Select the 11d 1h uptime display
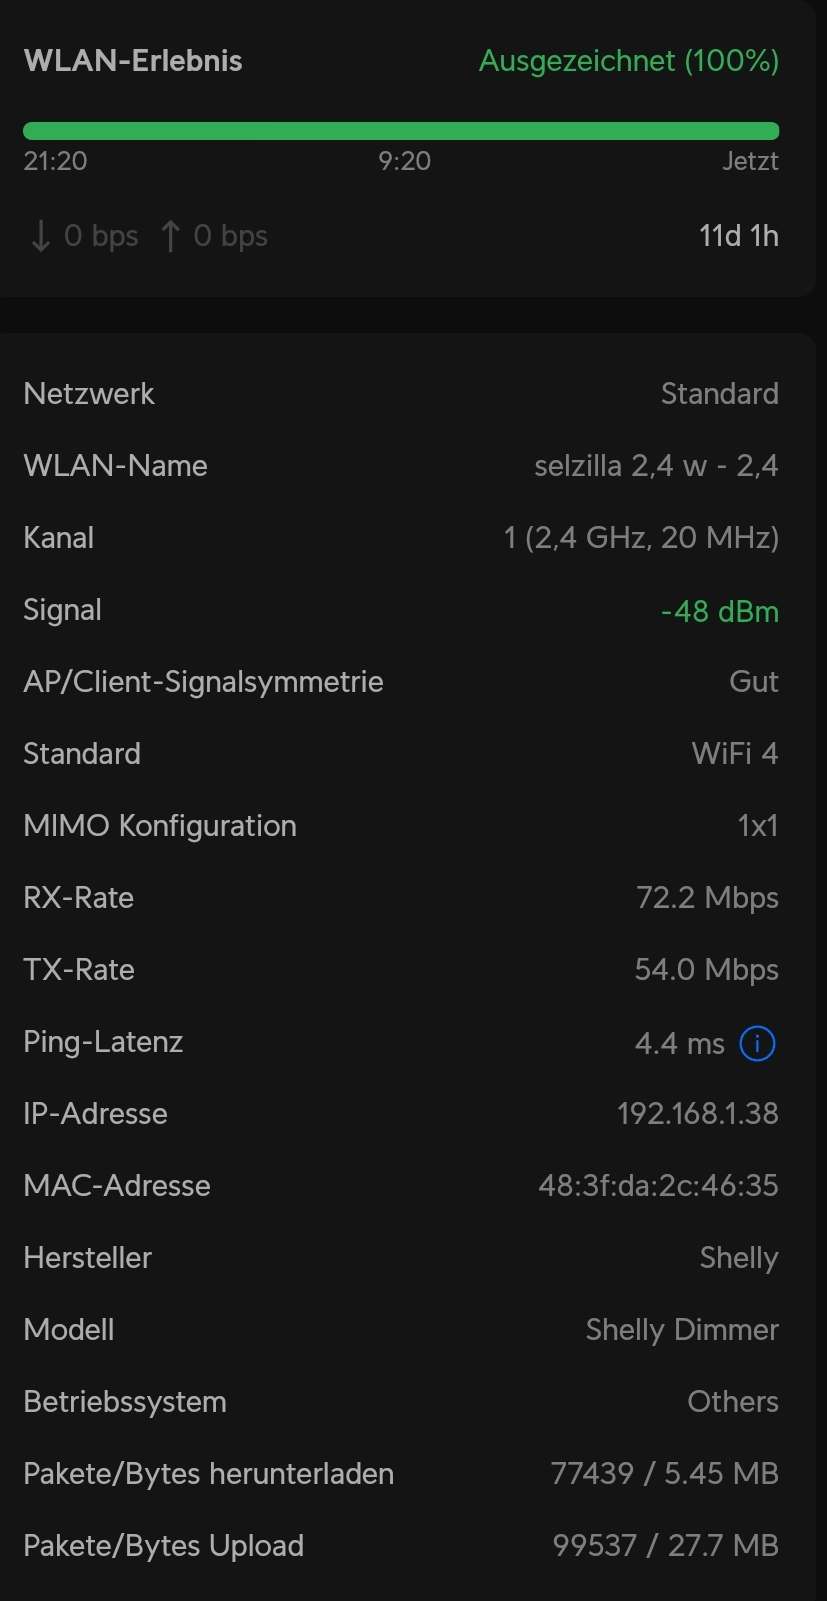The image size is (827, 1601). click(738, 236)
